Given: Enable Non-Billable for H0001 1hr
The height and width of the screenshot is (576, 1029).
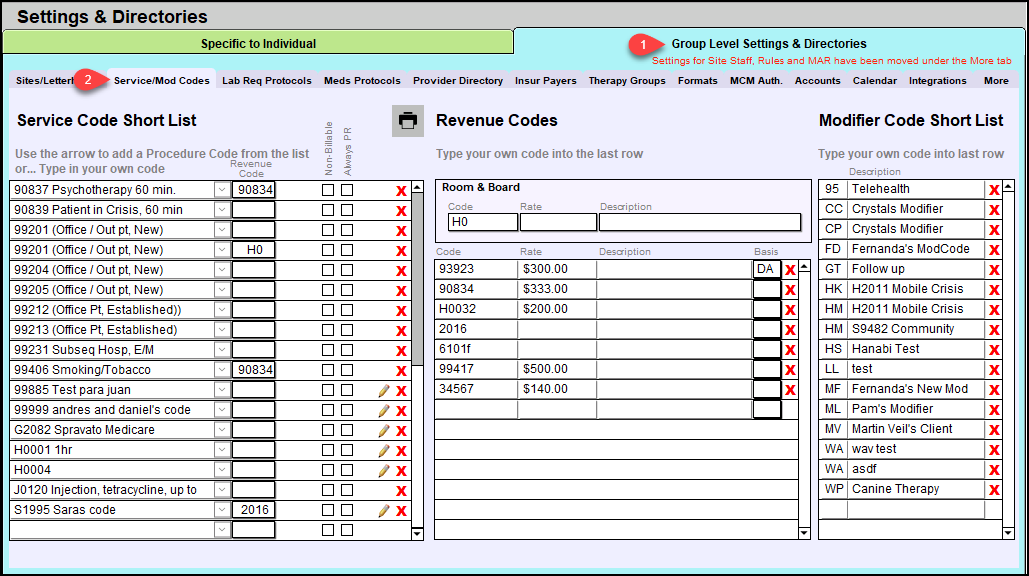Looking at the screenshot, I should click(328, 450).
